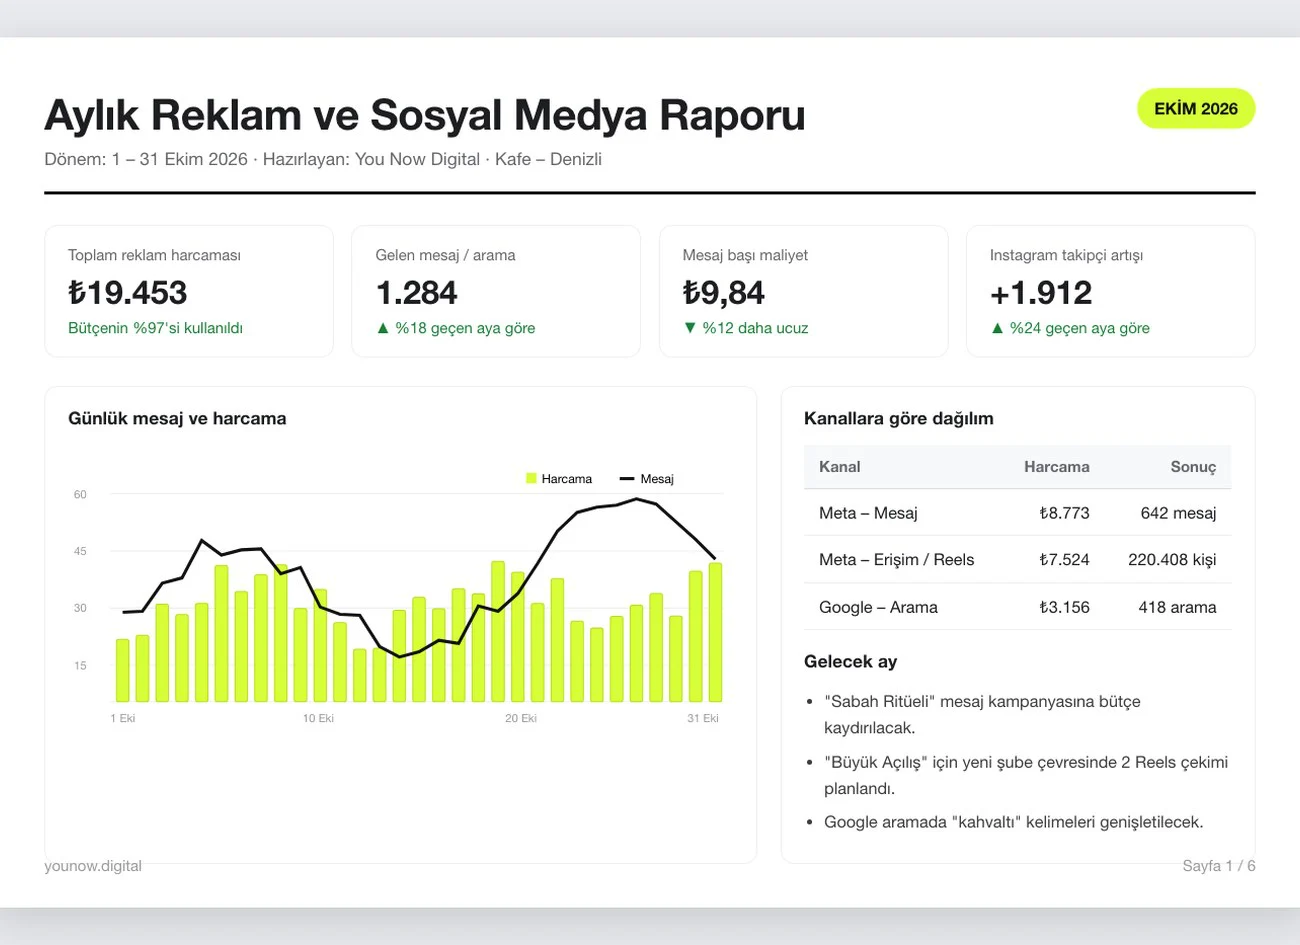
Task: Select the report title Aylık Reklam ve Sosyal Medya Raporu
Action: [x=425, y=115]
